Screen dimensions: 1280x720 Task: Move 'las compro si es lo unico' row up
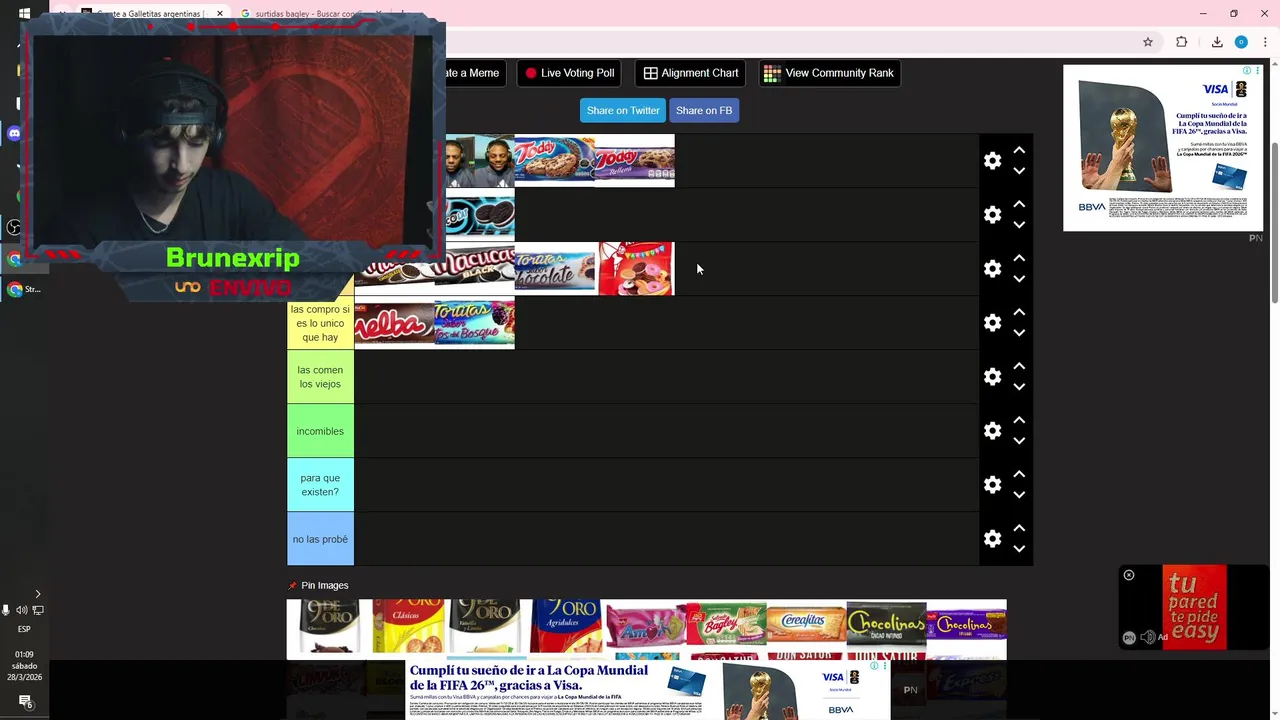(x=1019, y=312)
